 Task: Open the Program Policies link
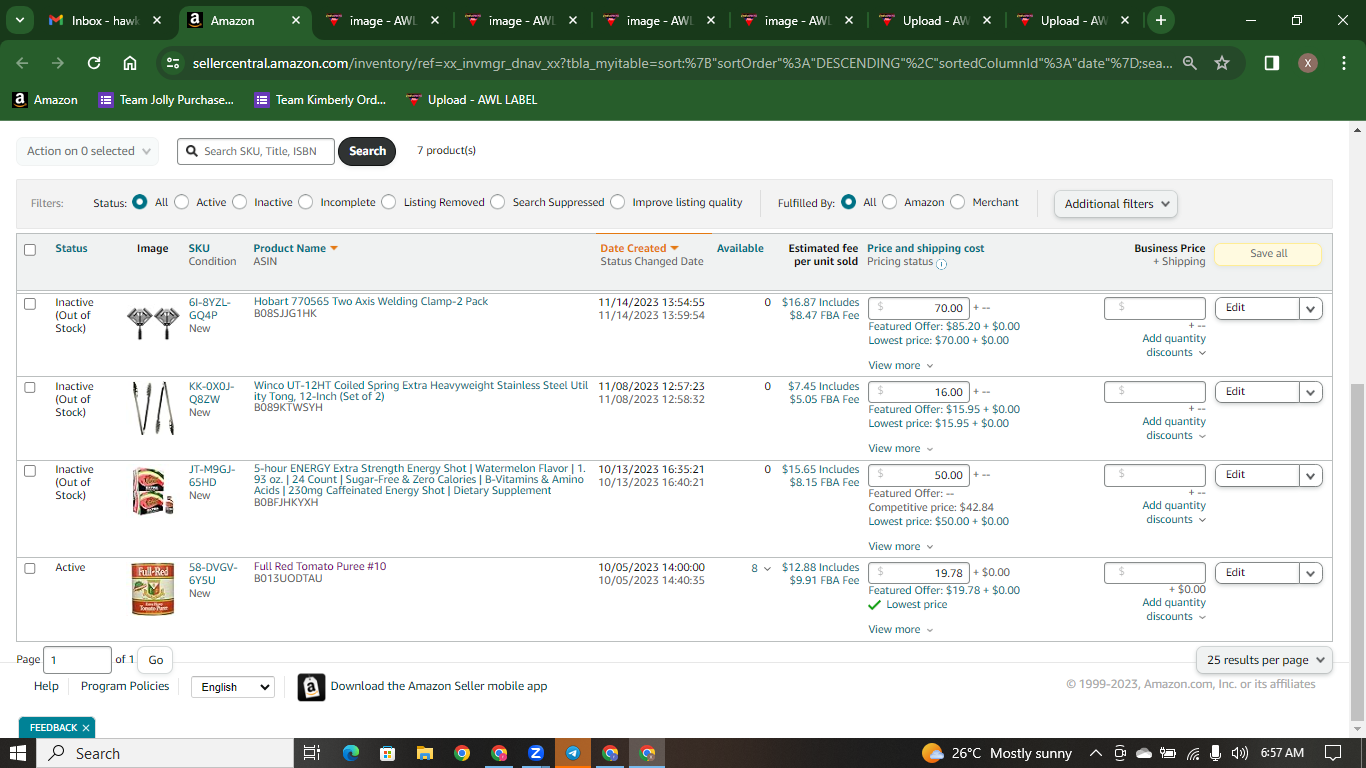coord(125,687)
